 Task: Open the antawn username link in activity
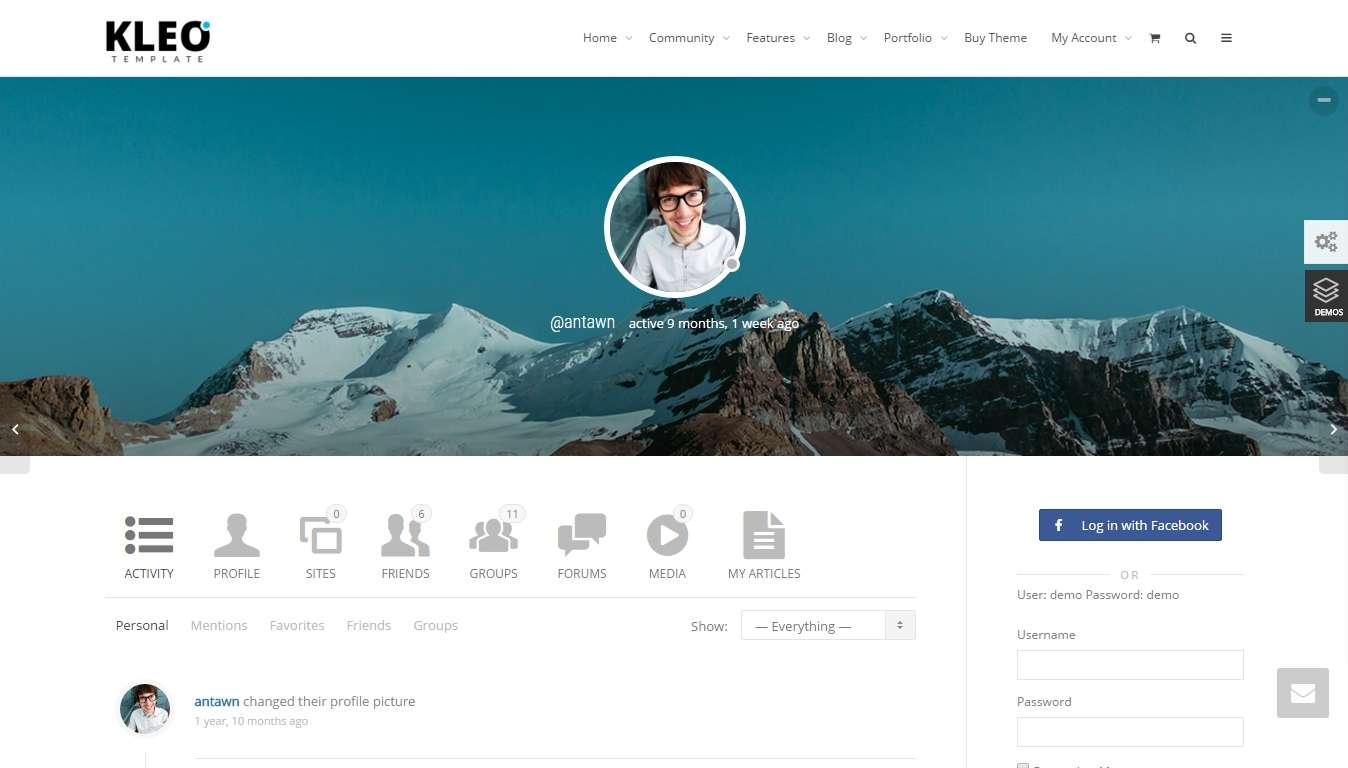coord(217,702)
